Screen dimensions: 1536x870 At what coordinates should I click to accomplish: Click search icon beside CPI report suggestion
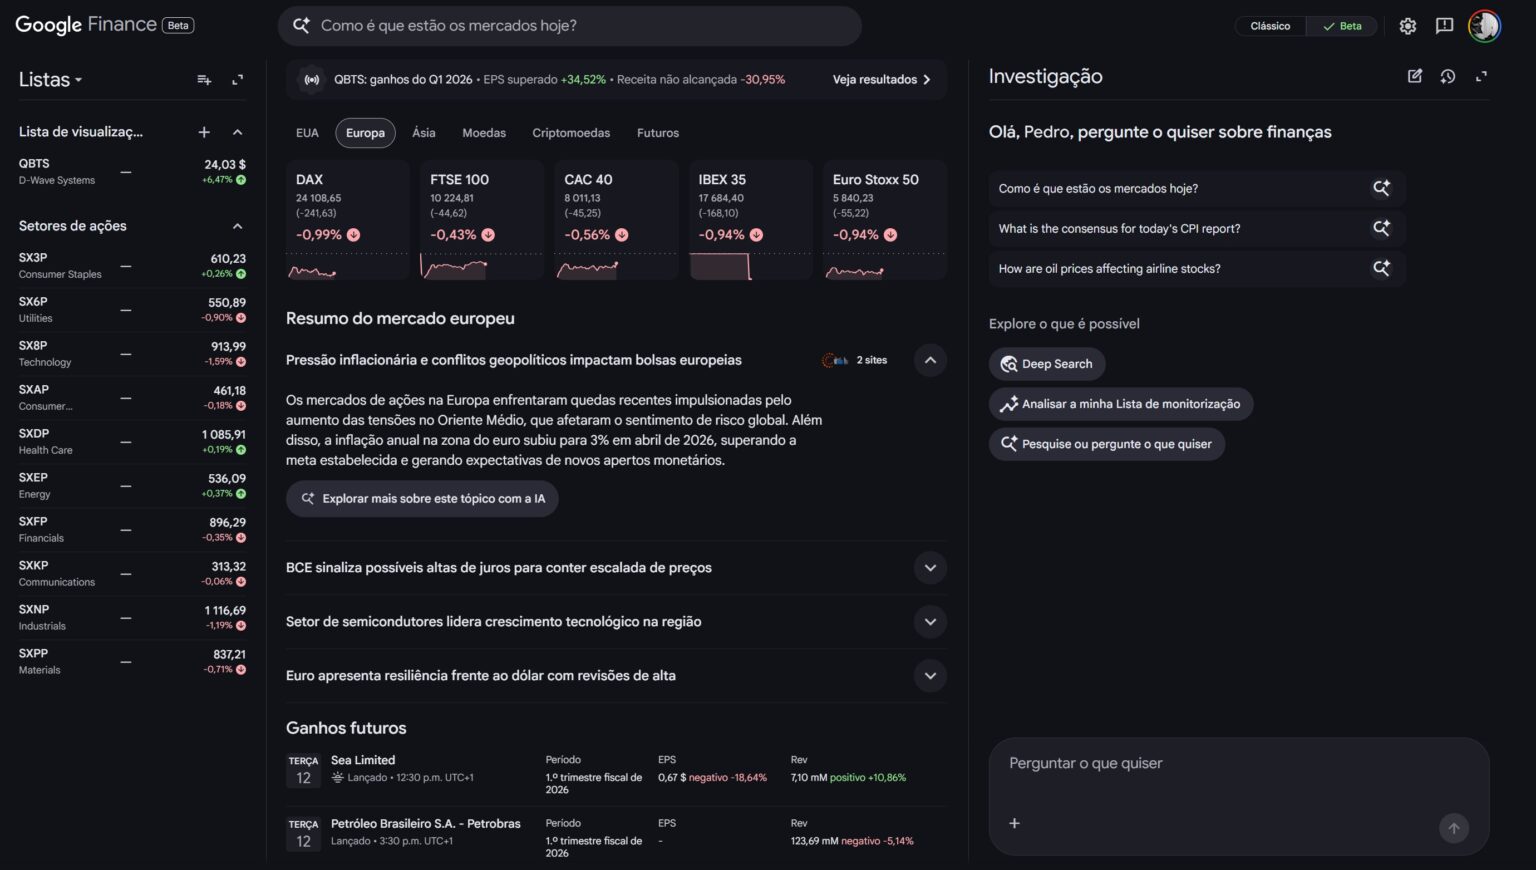(x=1382, y=228)
